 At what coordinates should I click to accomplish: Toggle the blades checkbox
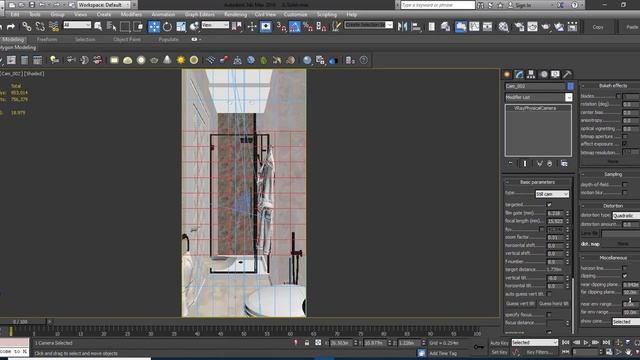point(618,96)
